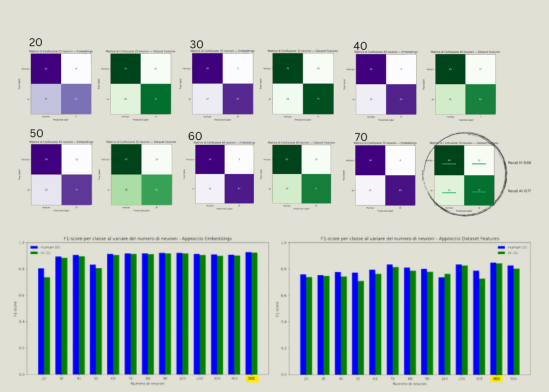
Task: Click the green bar at 500 neurons in Embeddings chart
Action: pyautogui.click(x=255, y=314)
